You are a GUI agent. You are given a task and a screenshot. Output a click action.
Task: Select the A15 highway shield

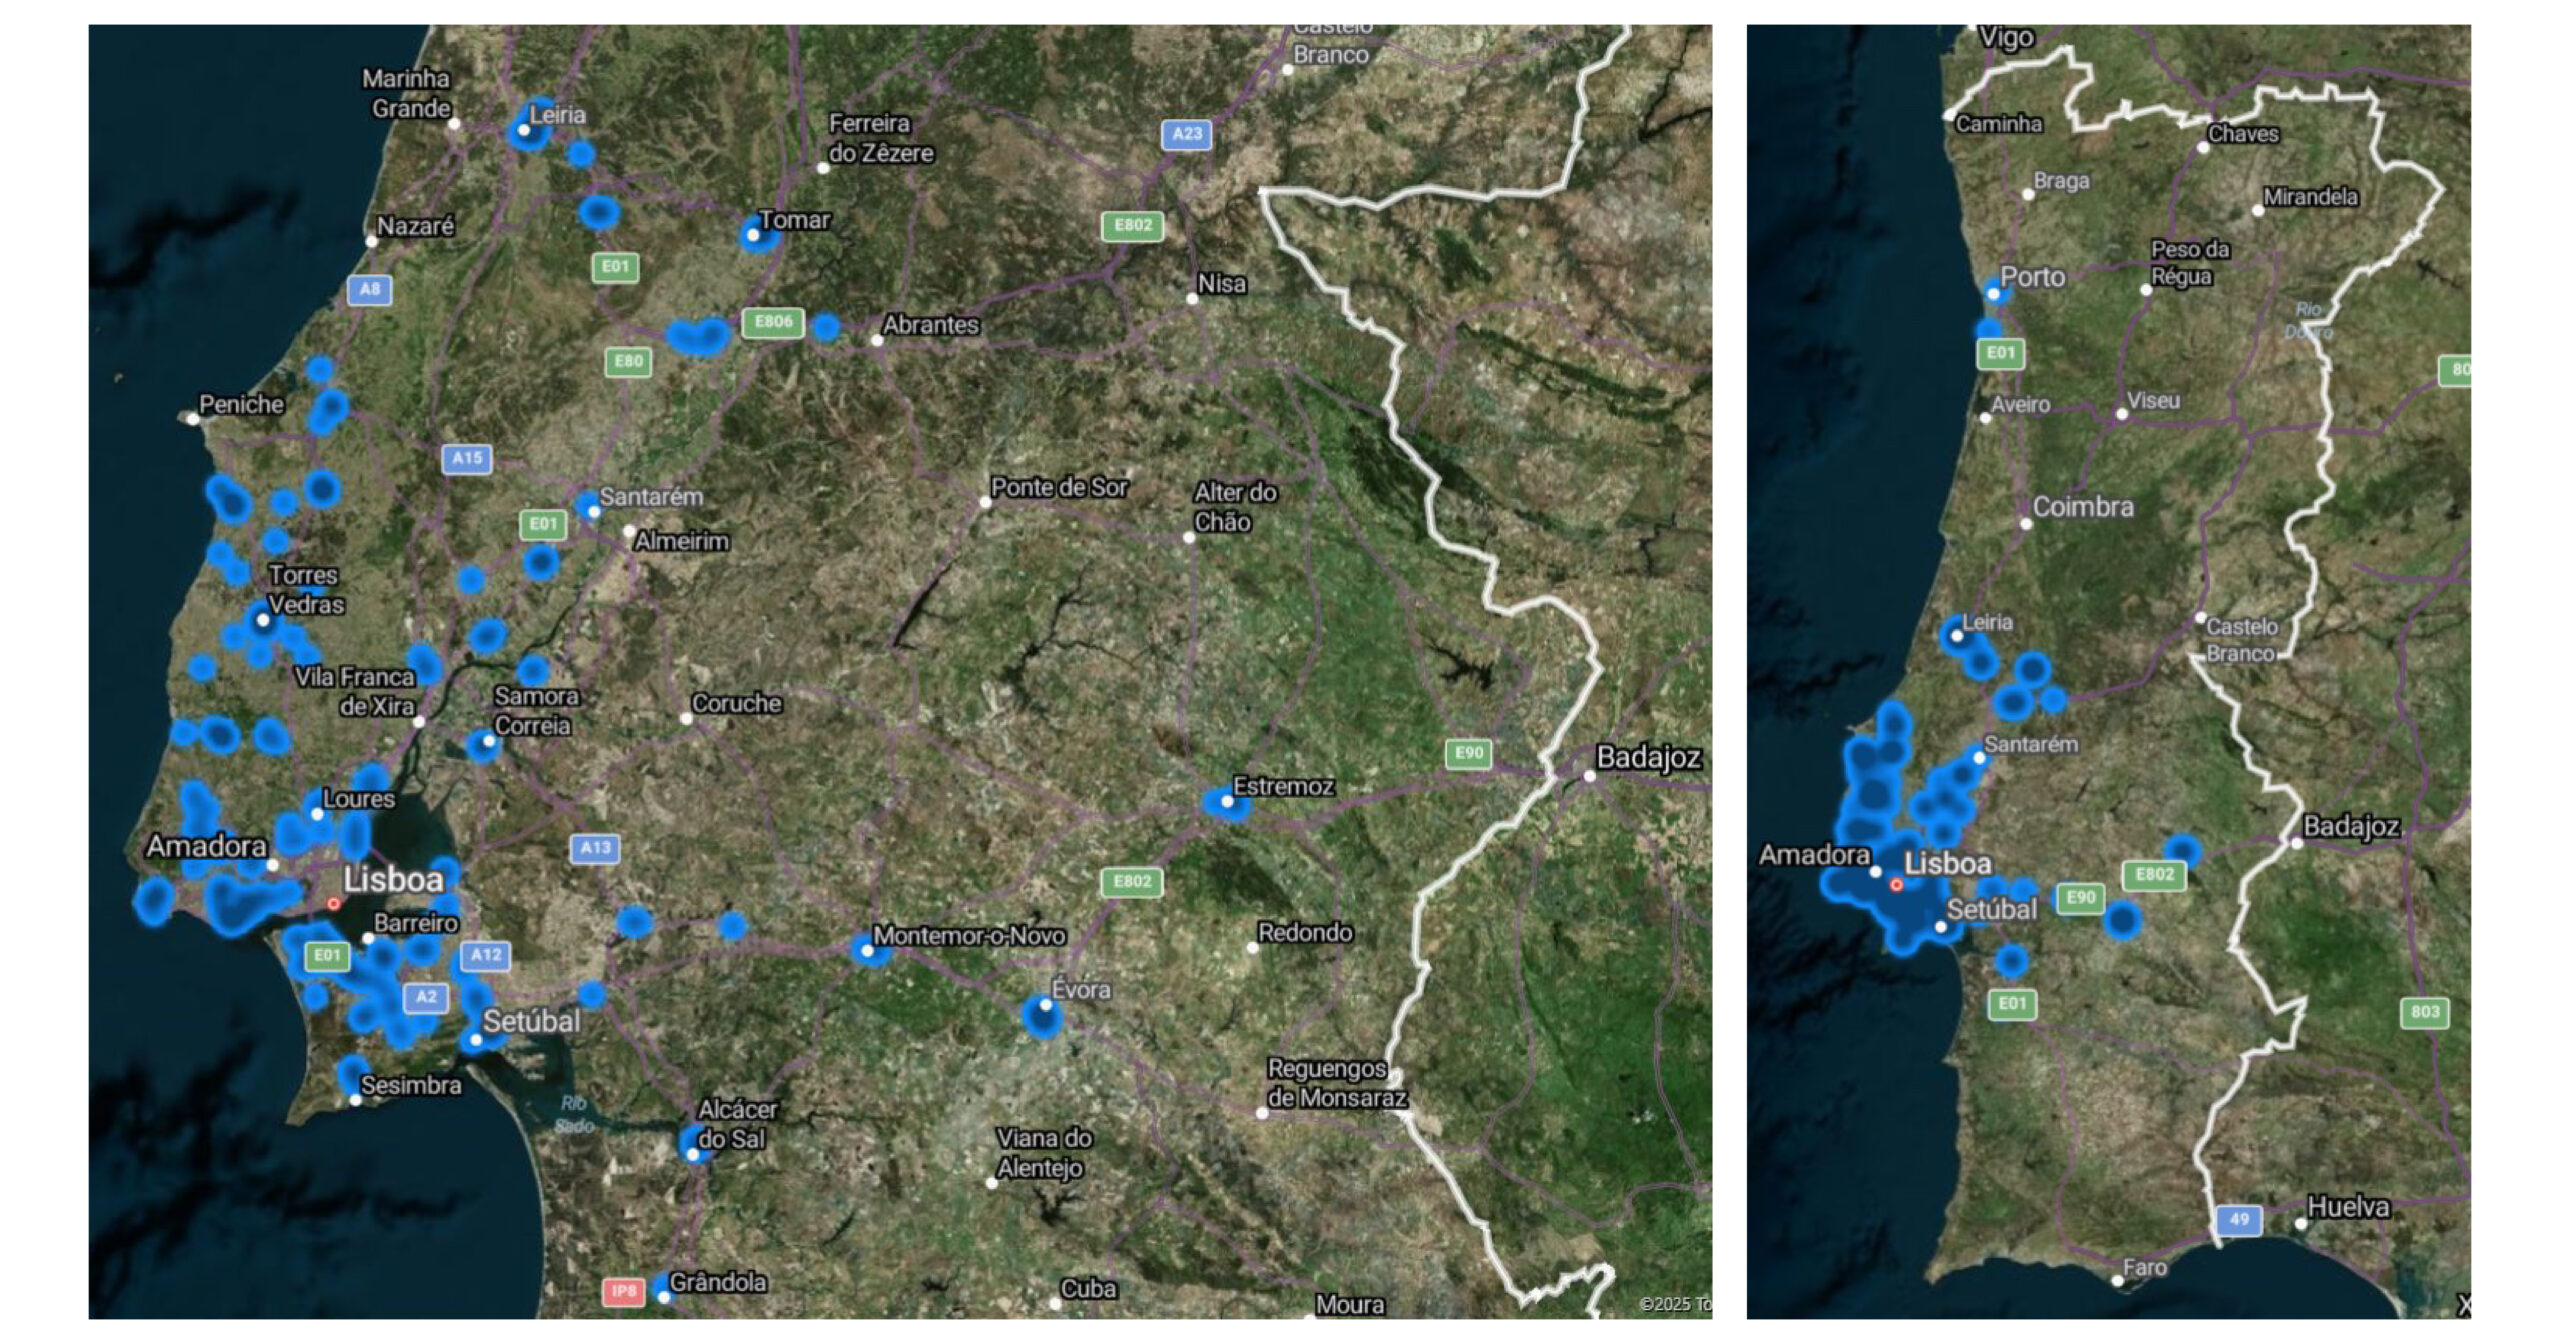pos(467,459)
